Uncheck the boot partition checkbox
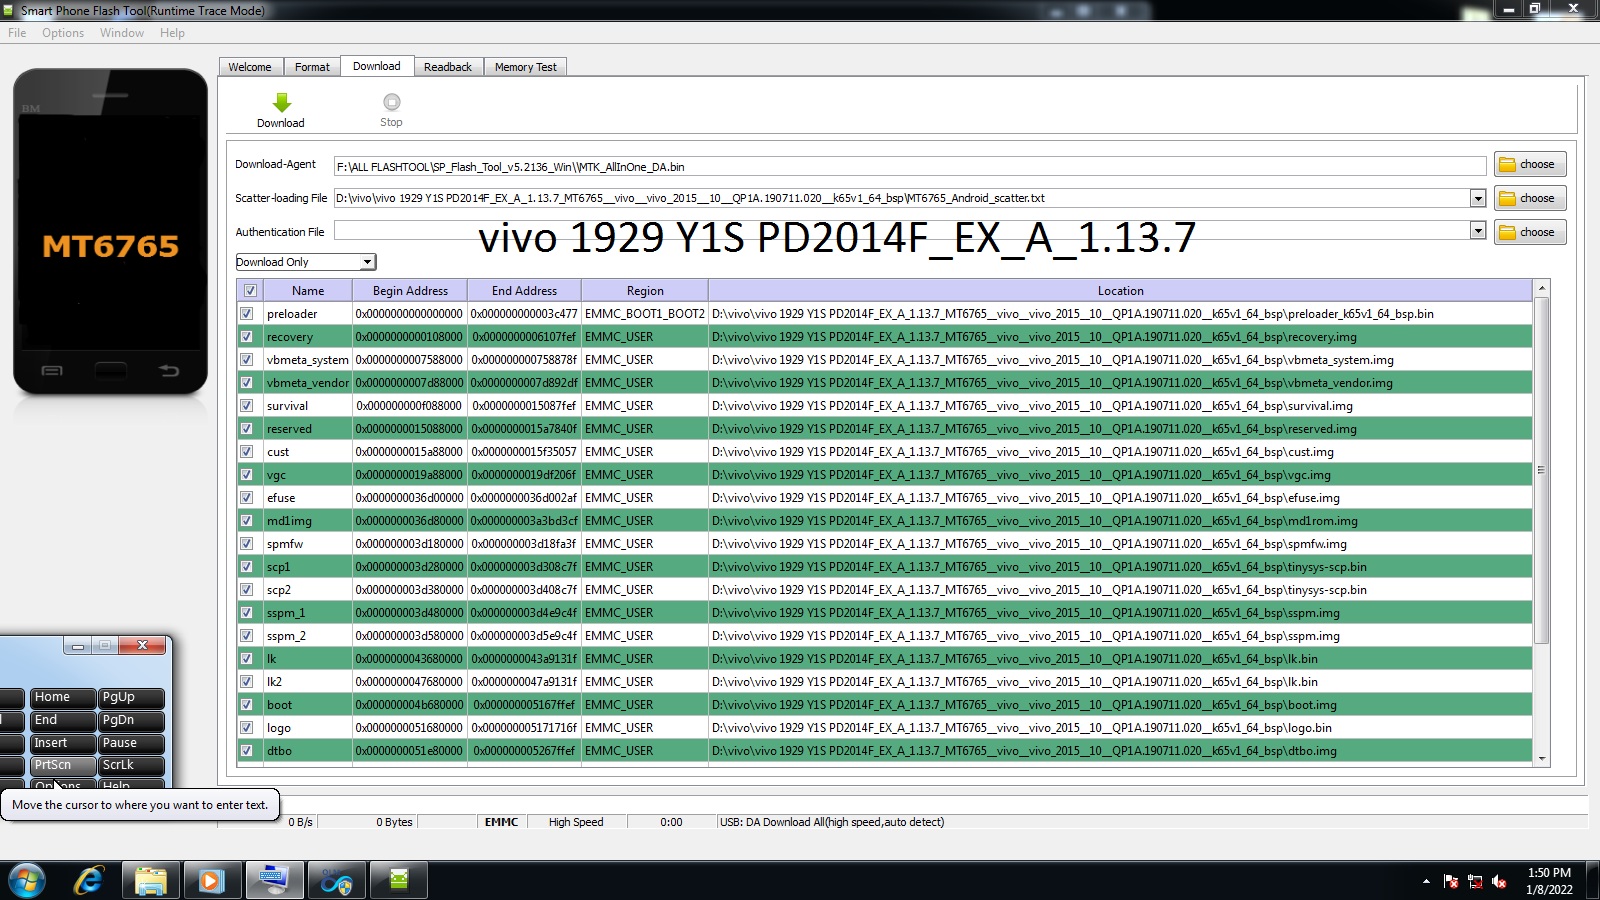This screenshot has width=1600, height=900. (x=247, y=705)
